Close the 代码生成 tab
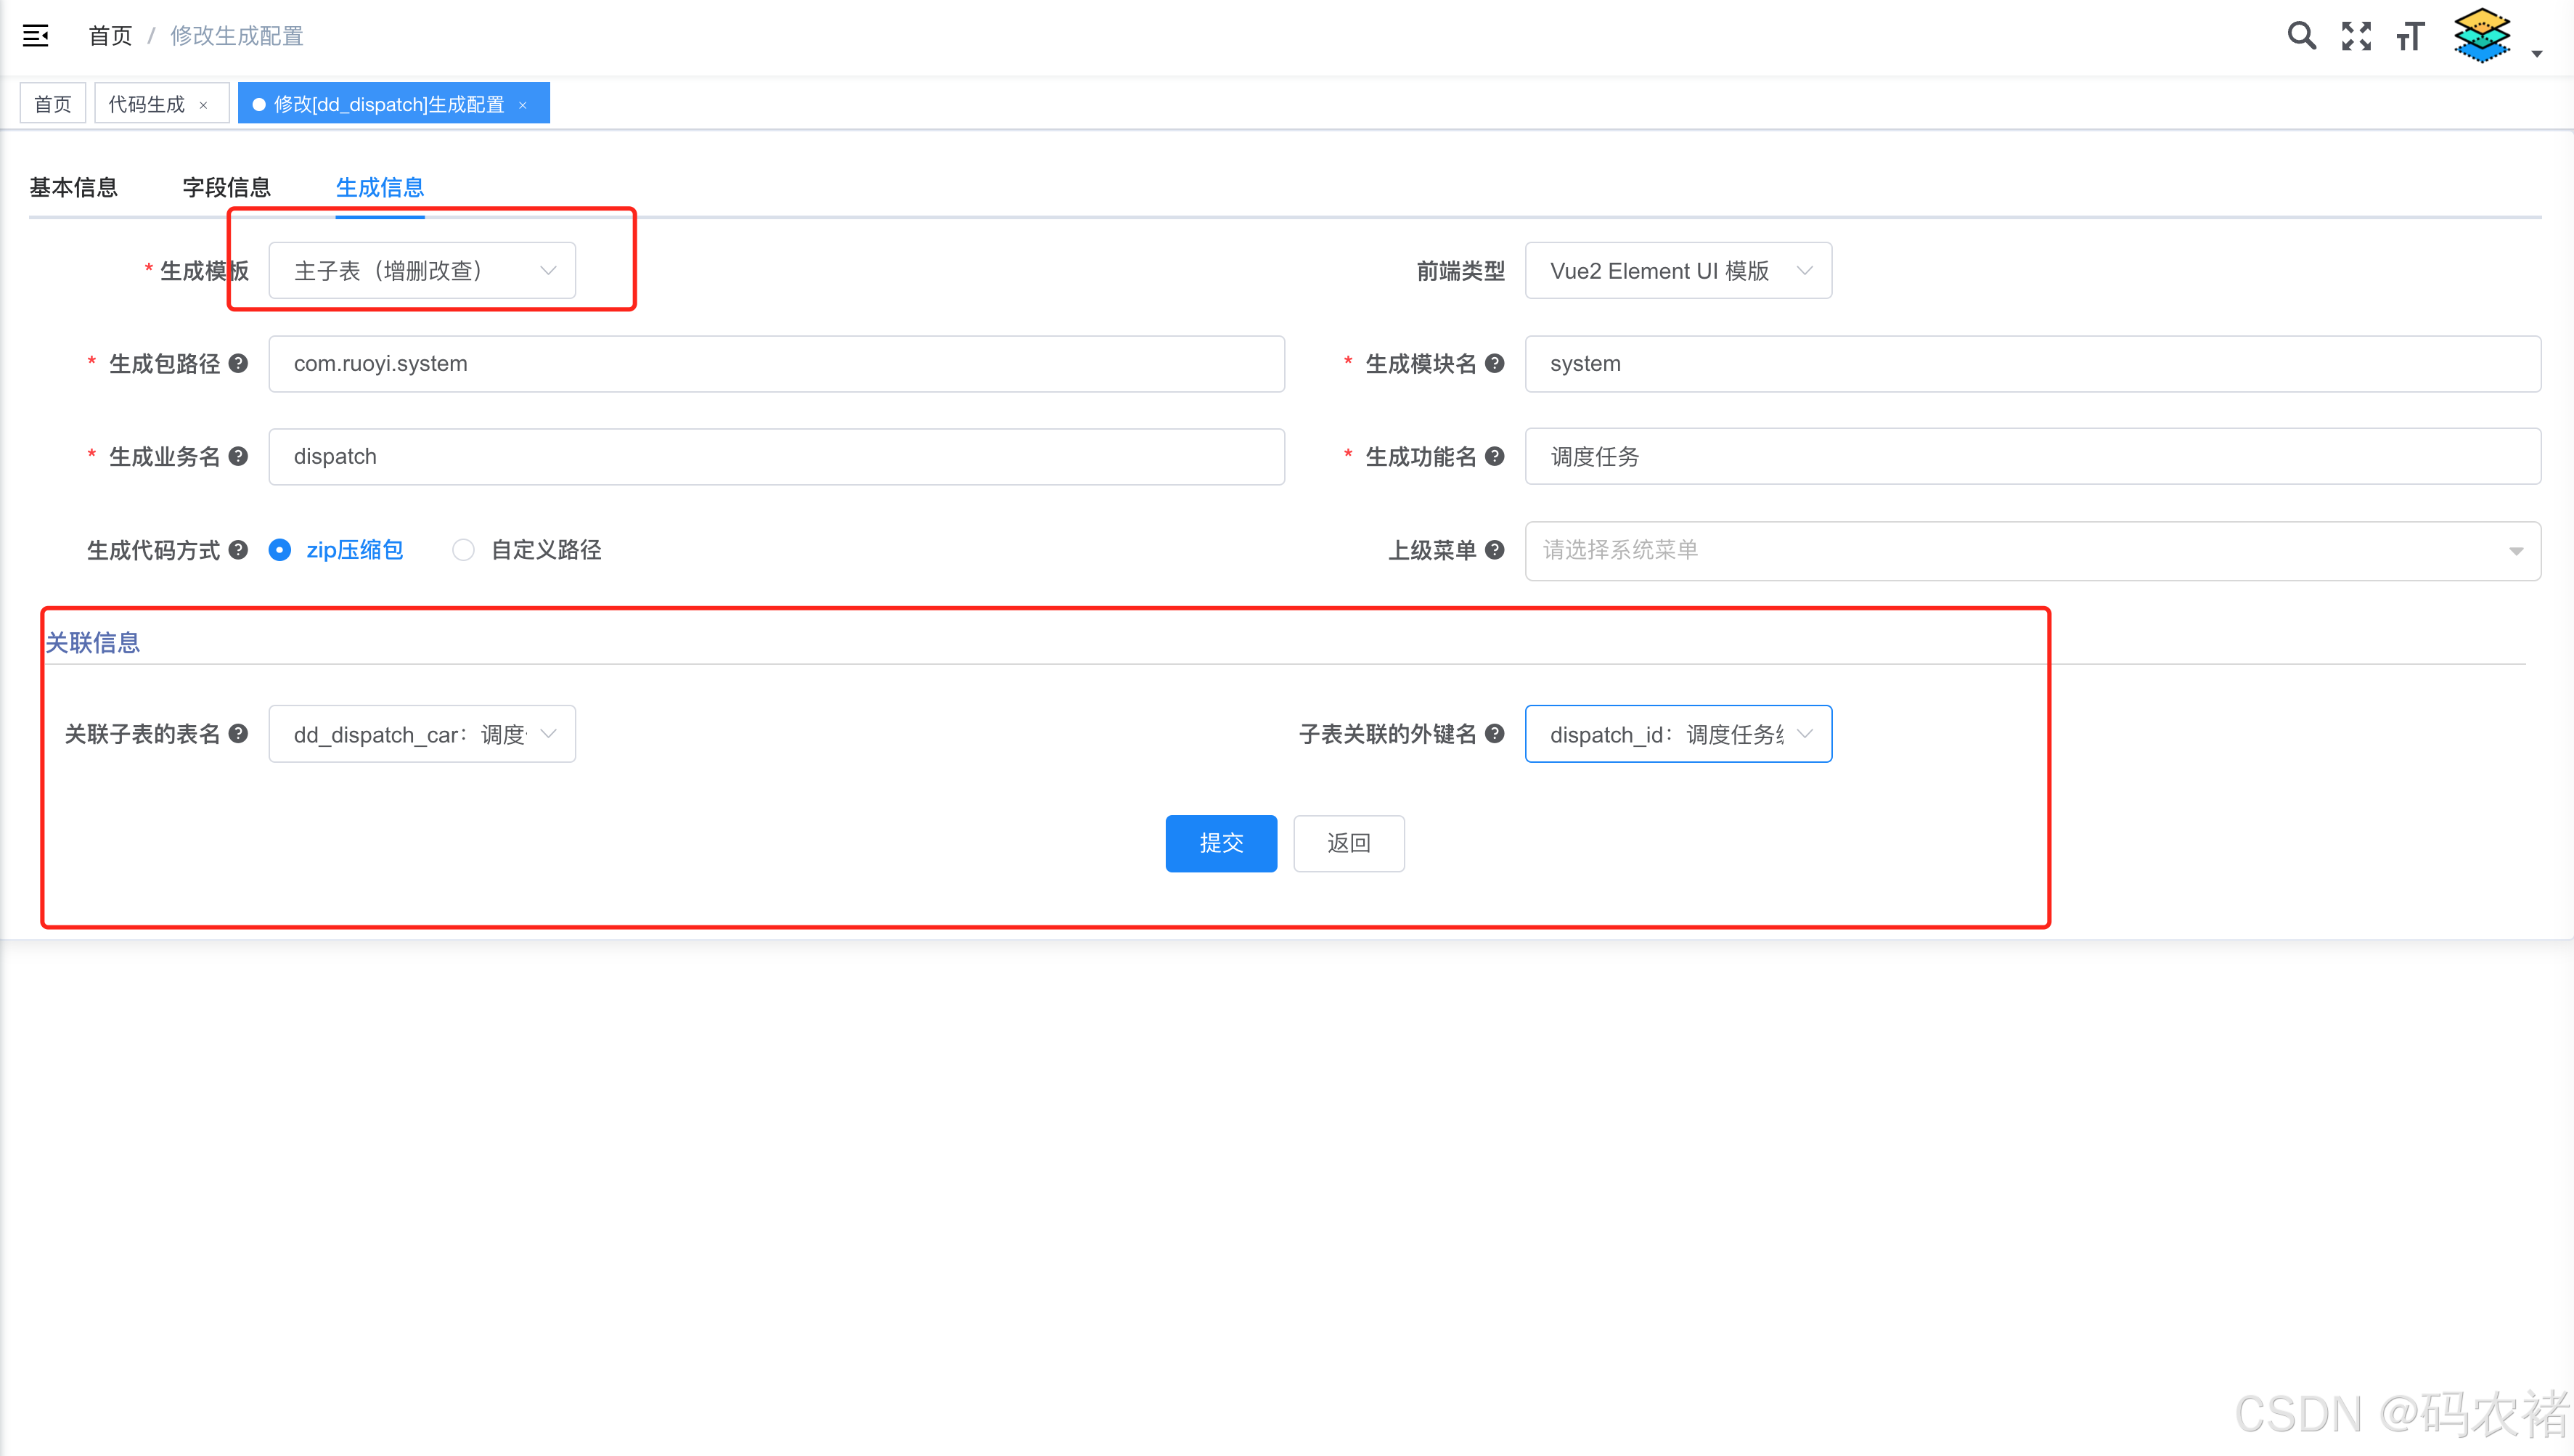This screenshot has width=2574, height=1456. [x=204, y=105]
